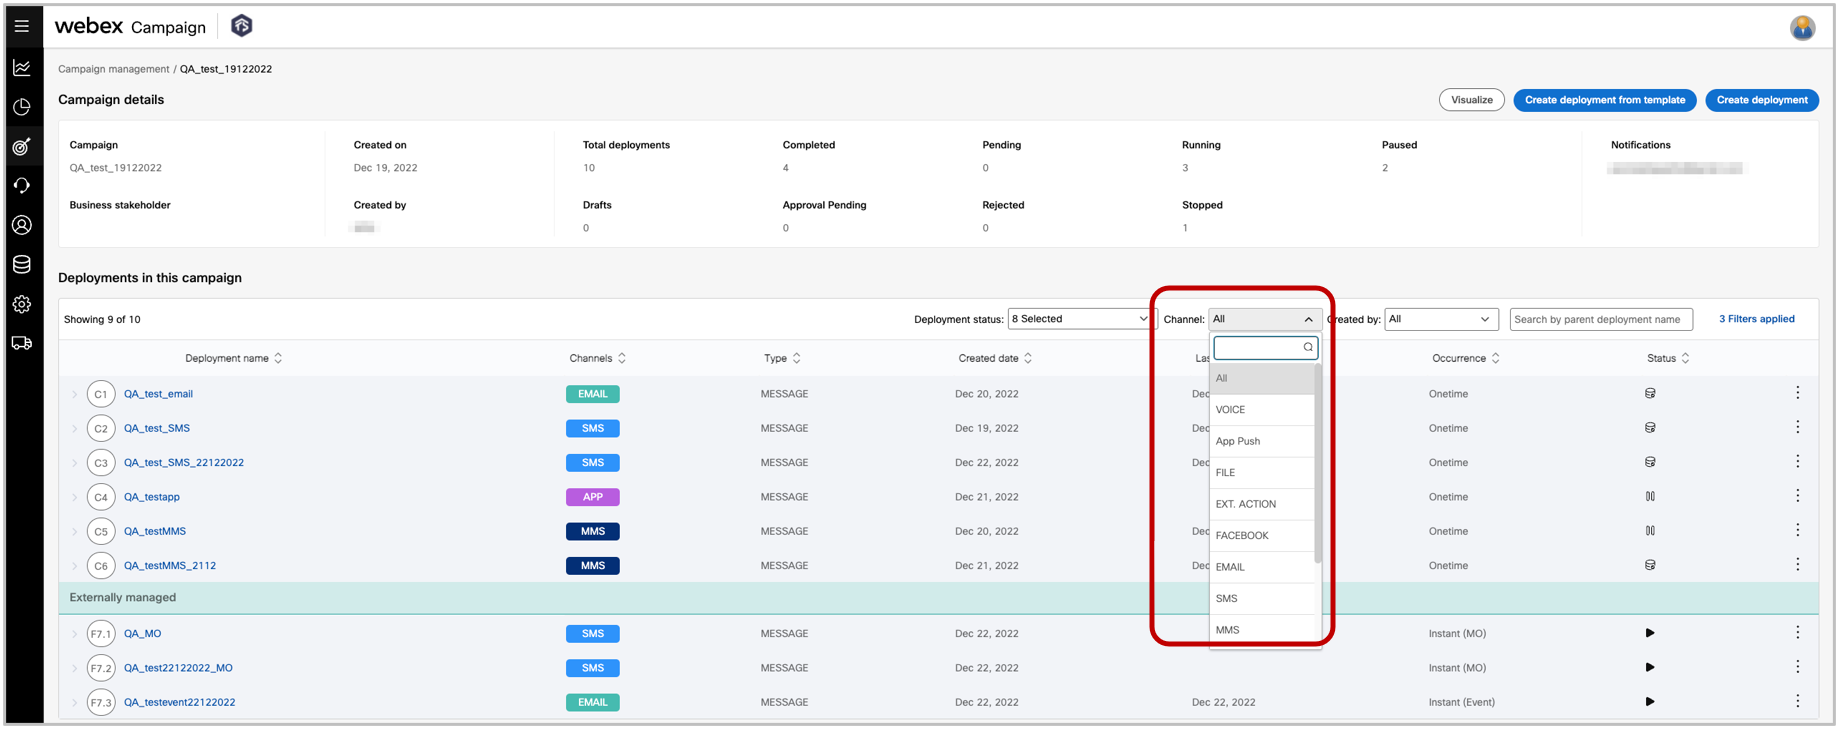Open the Created by filter dropdown
The image size is (1839, 731).
click(1441, 319)
